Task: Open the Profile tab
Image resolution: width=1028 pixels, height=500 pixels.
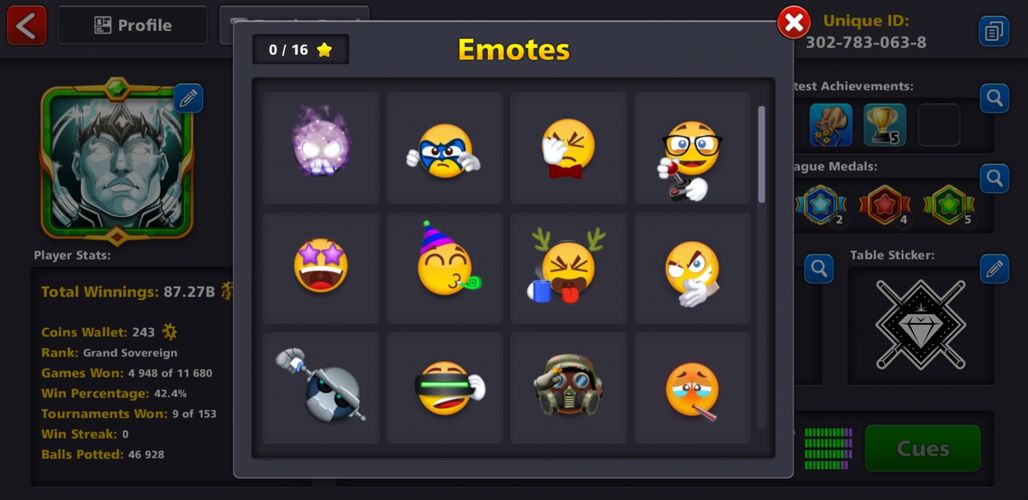Action: pos(132,26)
